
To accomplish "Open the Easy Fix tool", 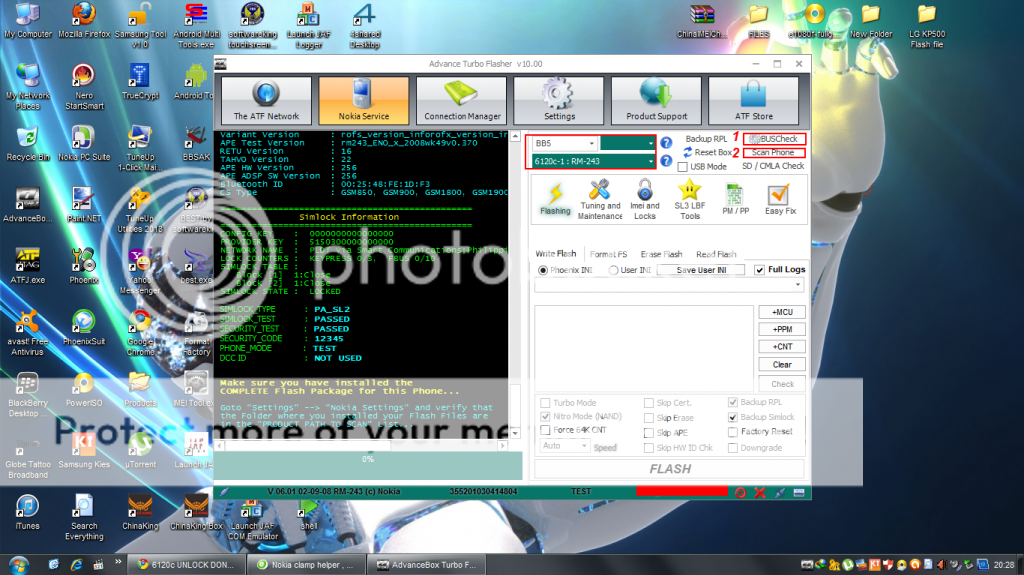I will pos(780,199).
